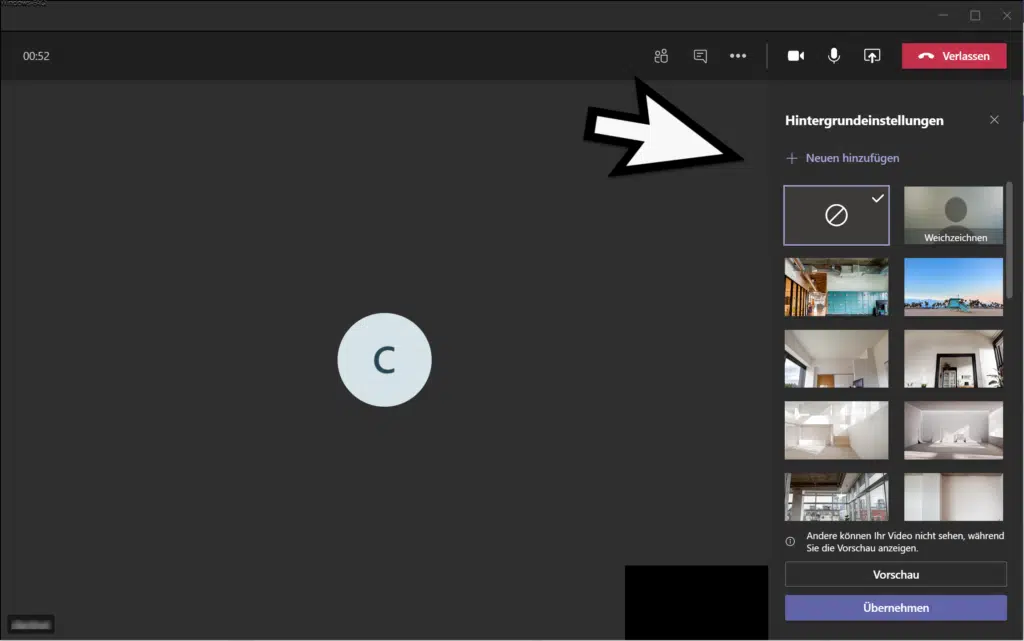Mute the microphone

833,56
